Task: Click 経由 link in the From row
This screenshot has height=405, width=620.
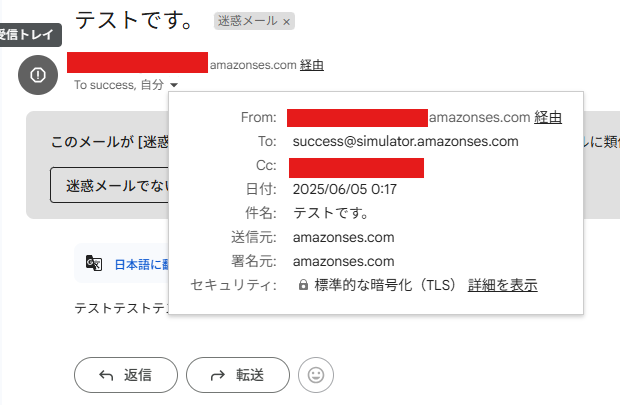Action: point(548,117)
